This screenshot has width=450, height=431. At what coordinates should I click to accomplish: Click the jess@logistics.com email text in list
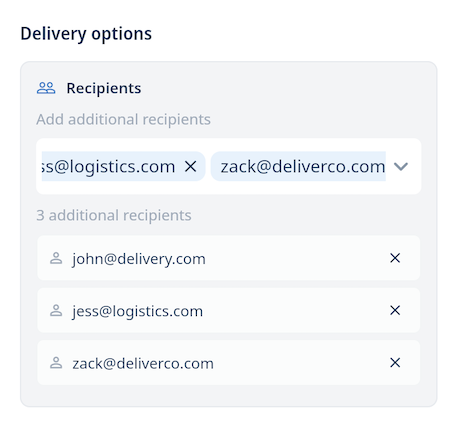click(138, 311)
